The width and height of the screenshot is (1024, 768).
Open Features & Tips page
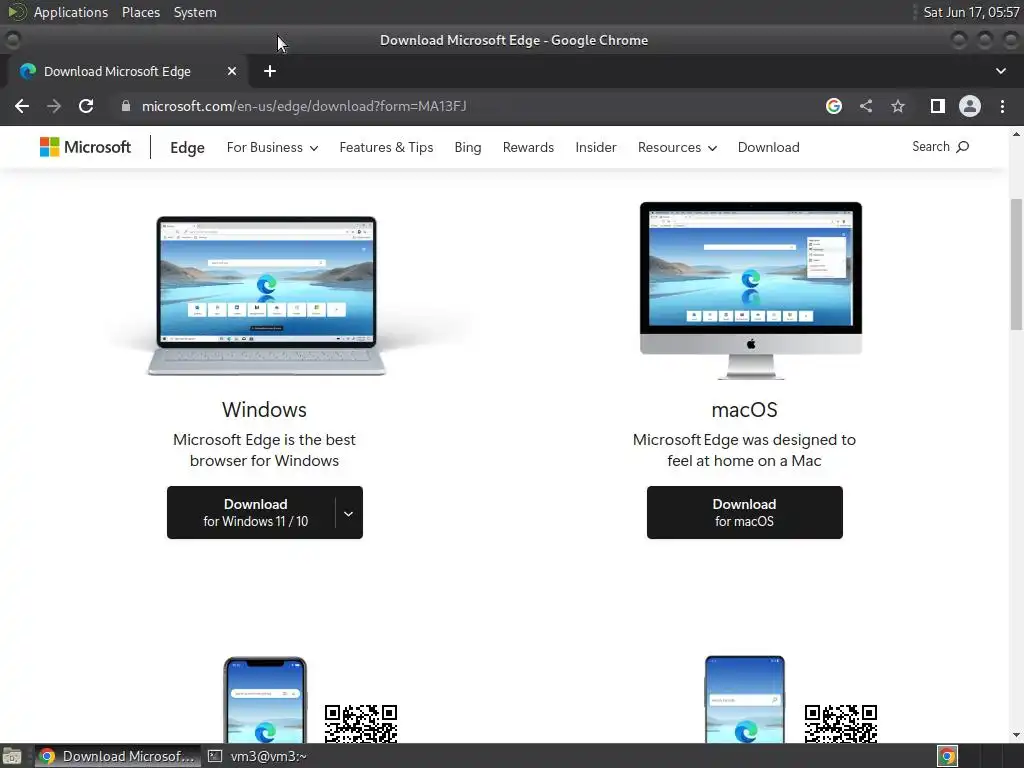tap(386, 148)
